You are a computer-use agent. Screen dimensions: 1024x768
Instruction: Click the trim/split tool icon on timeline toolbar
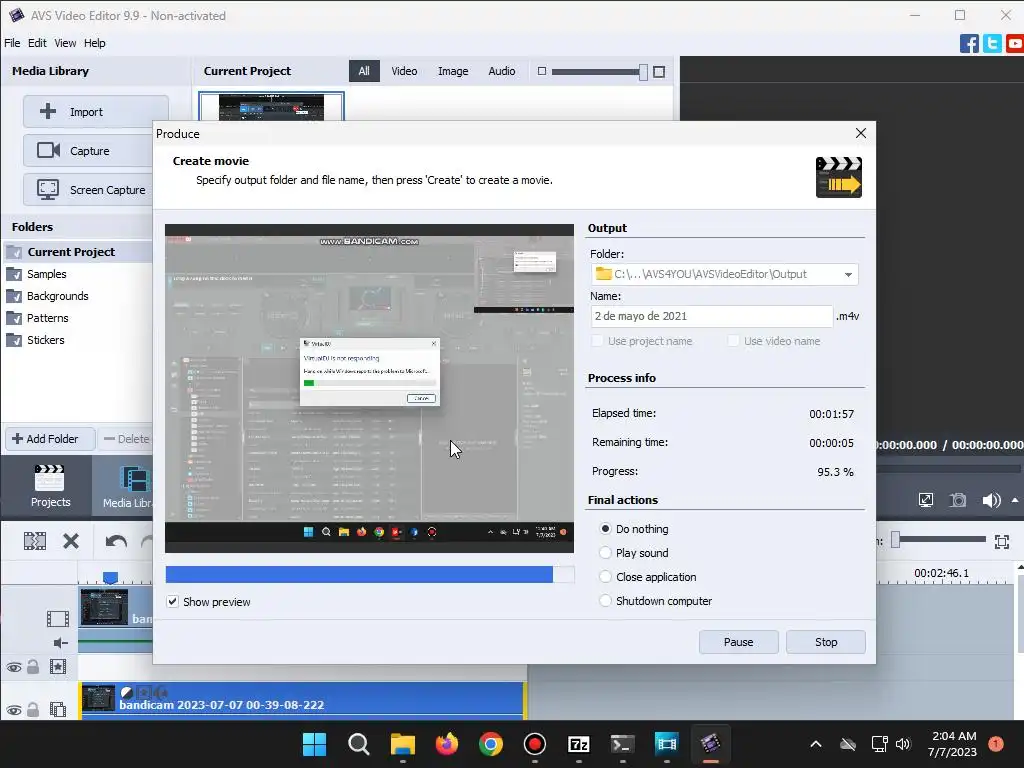coord(35,541)
